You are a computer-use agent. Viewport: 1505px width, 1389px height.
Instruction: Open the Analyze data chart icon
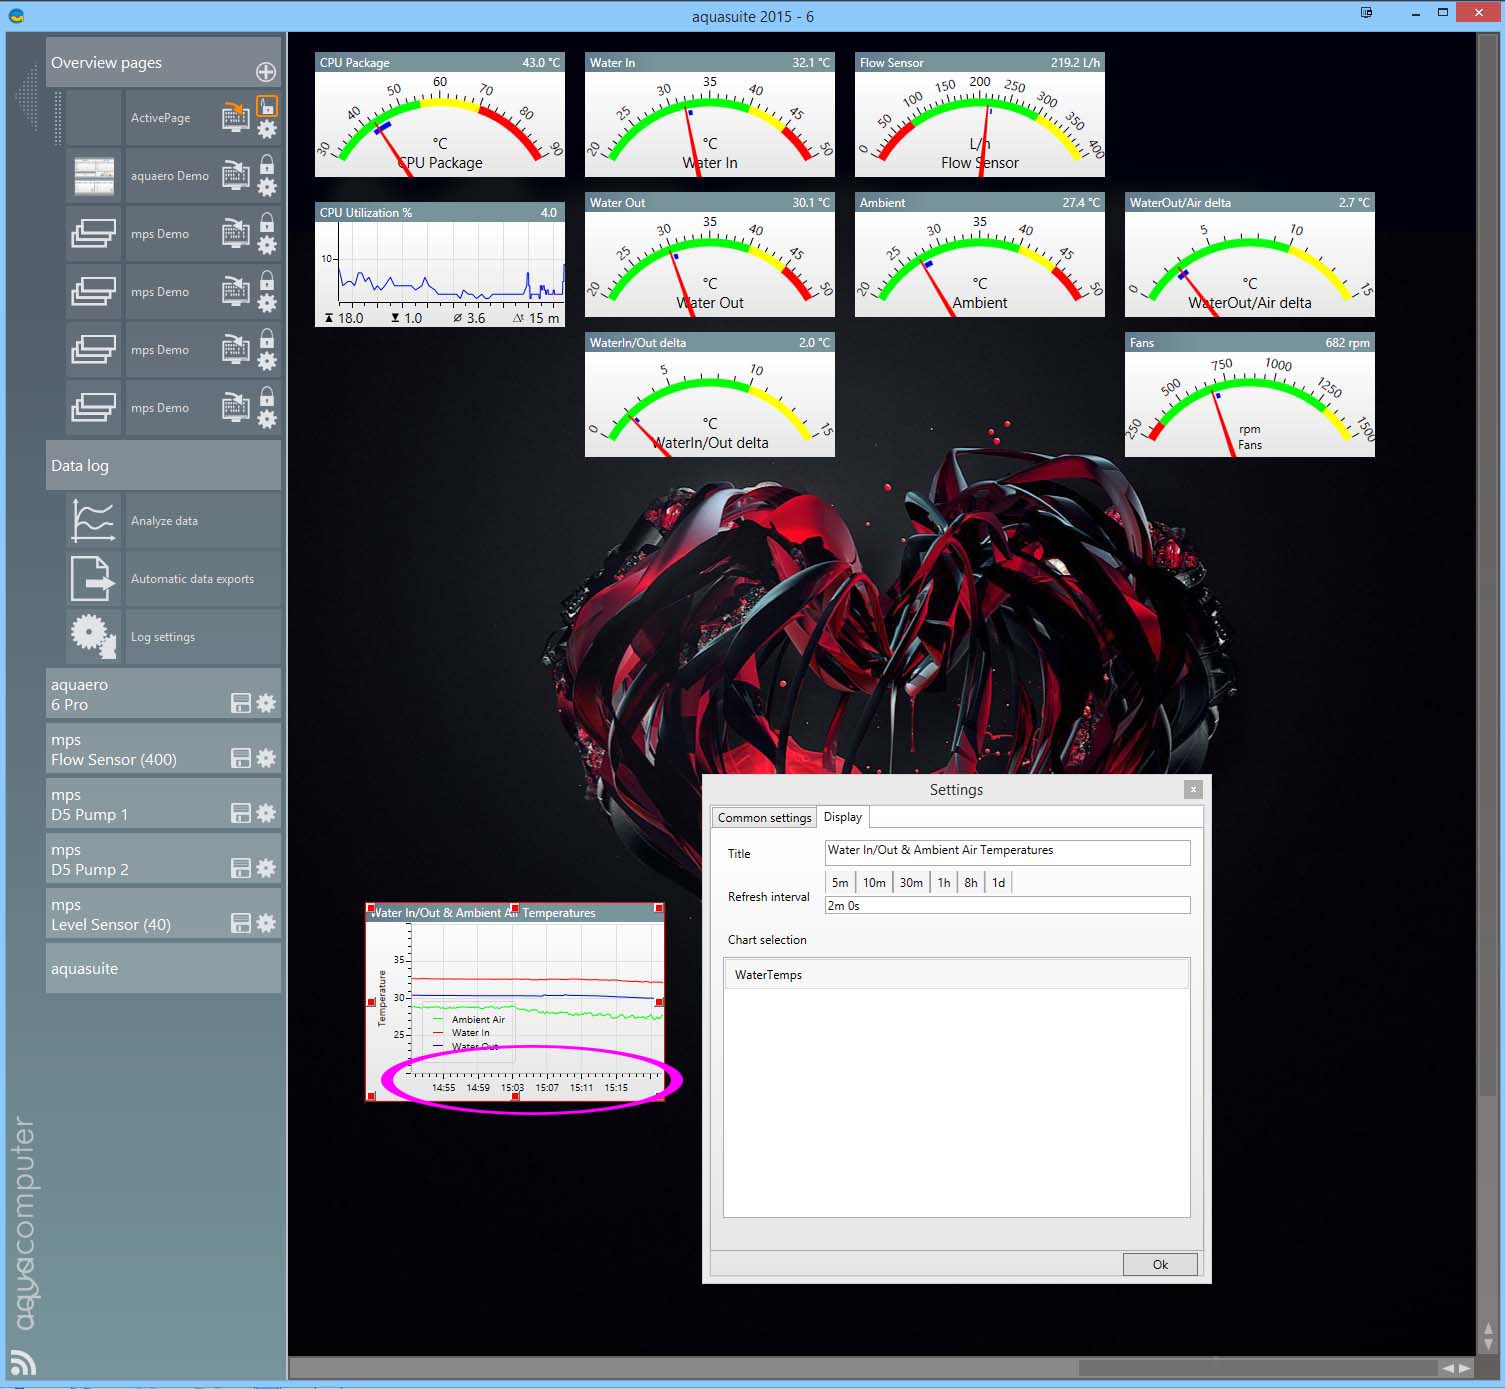click(93, 520)
